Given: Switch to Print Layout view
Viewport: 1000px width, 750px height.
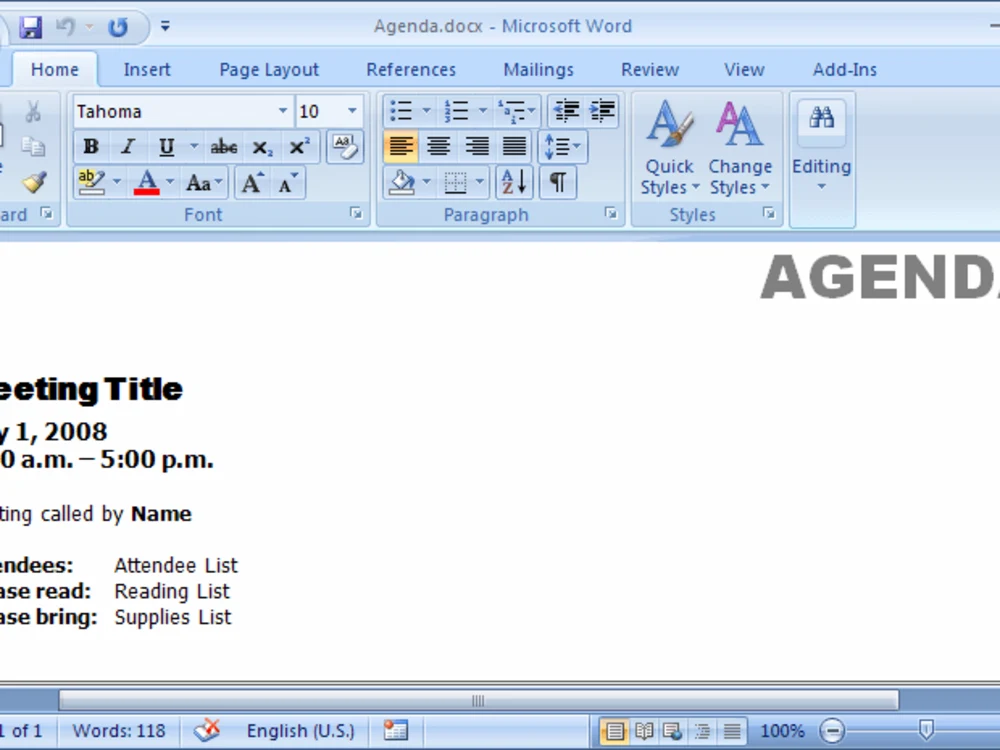Looking at the screenshot, I should (614, 731).
